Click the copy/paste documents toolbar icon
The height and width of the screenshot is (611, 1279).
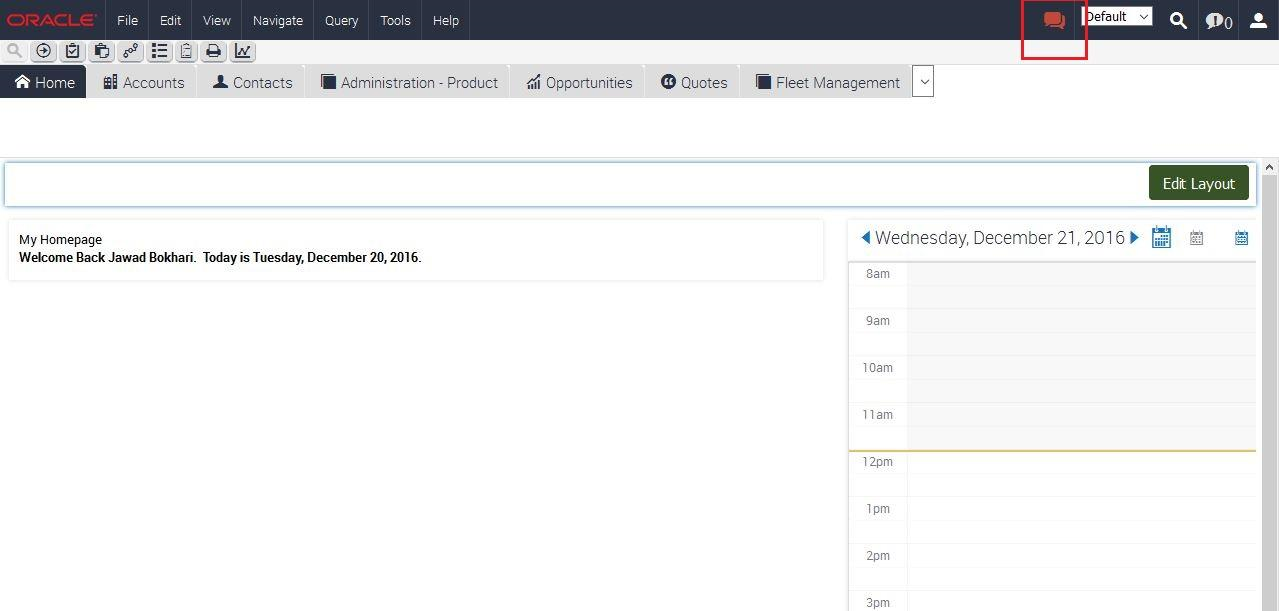click(x=101, y=51)
